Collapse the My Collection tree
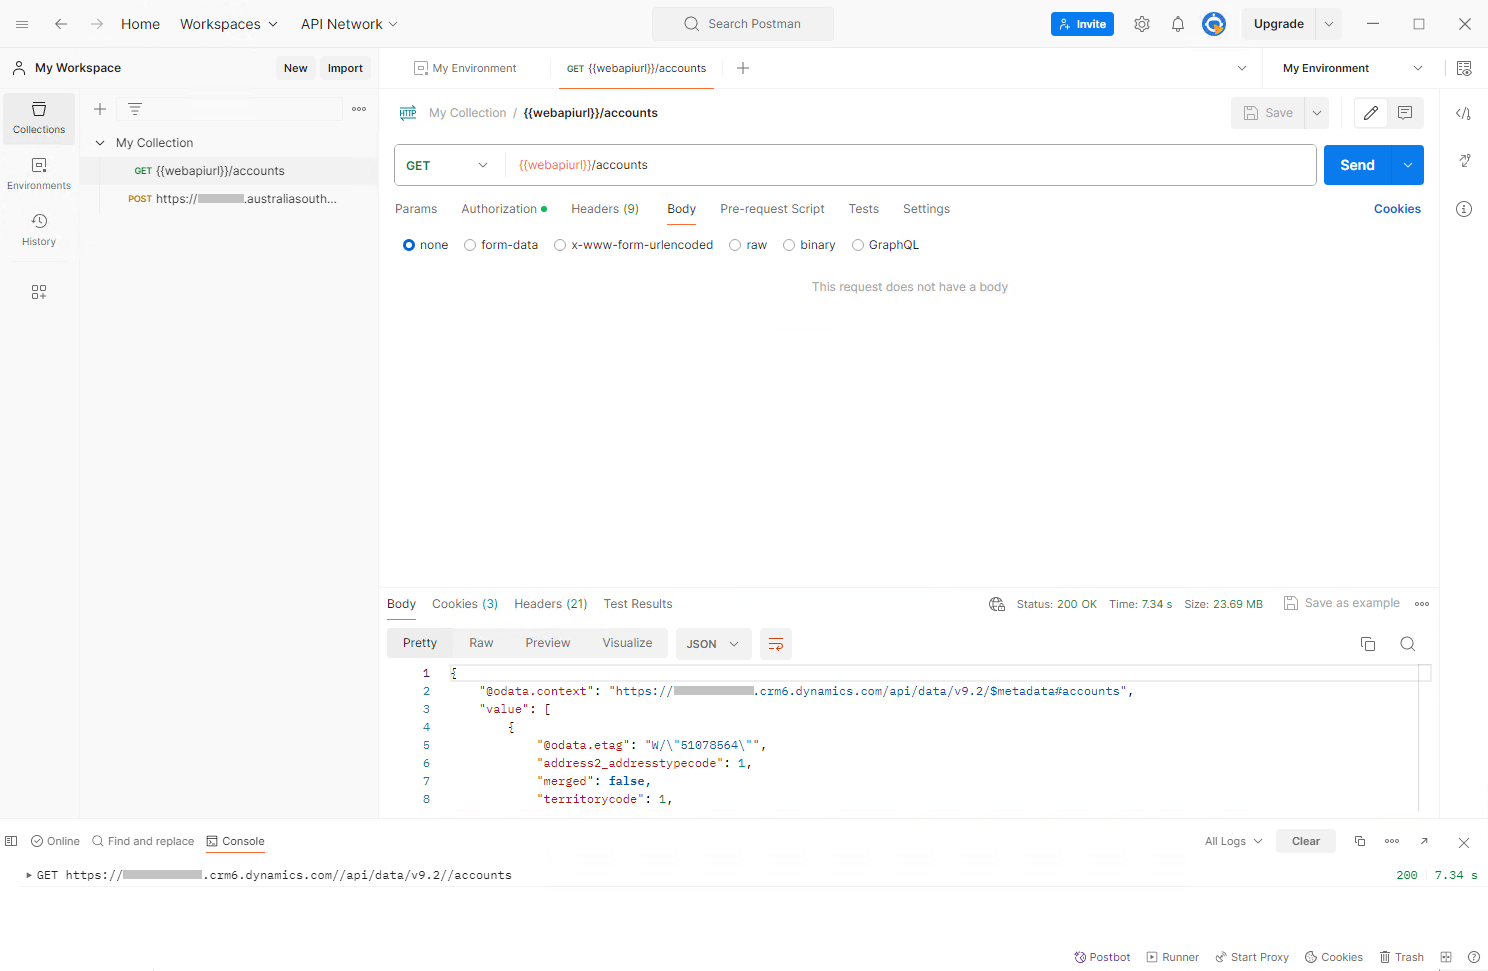The height and width of the screenshot is (971, 1488). click(100, 143)
